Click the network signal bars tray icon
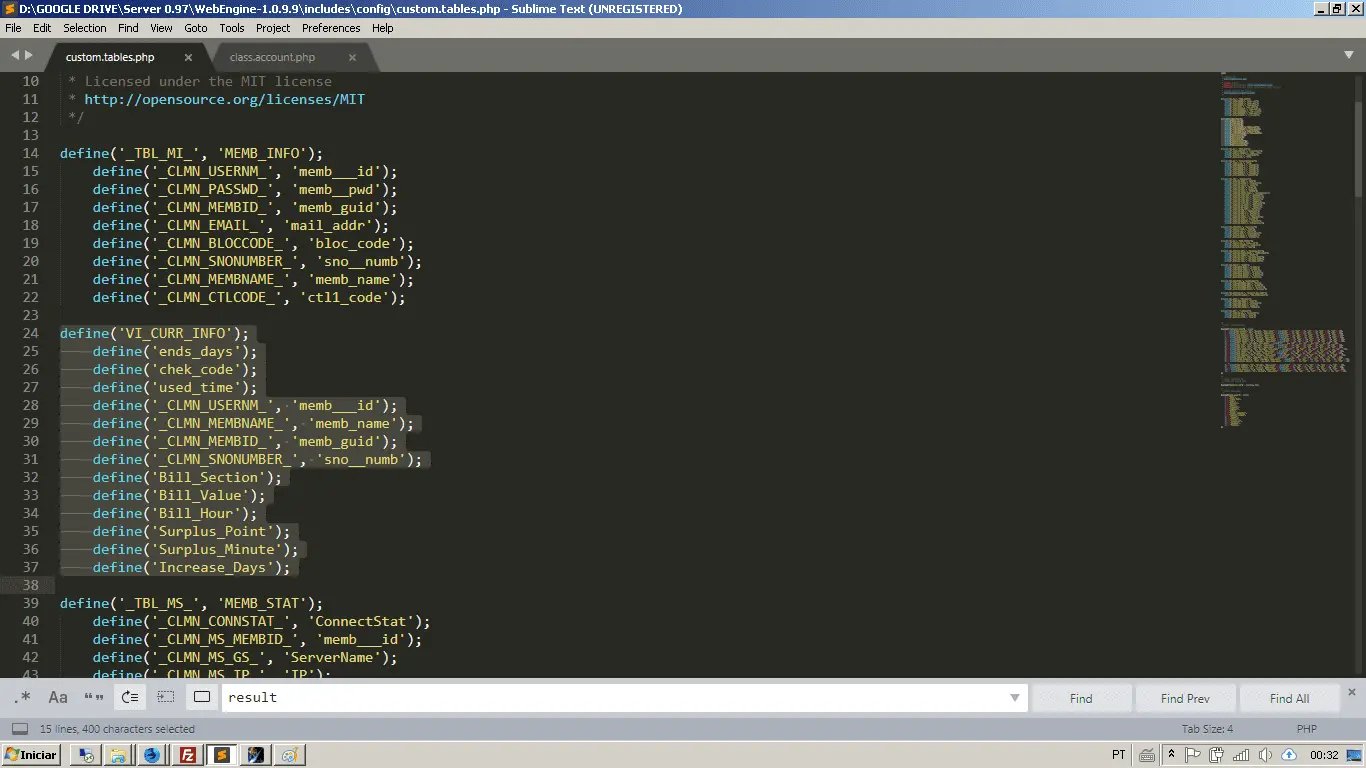 tap(1241, 755)
